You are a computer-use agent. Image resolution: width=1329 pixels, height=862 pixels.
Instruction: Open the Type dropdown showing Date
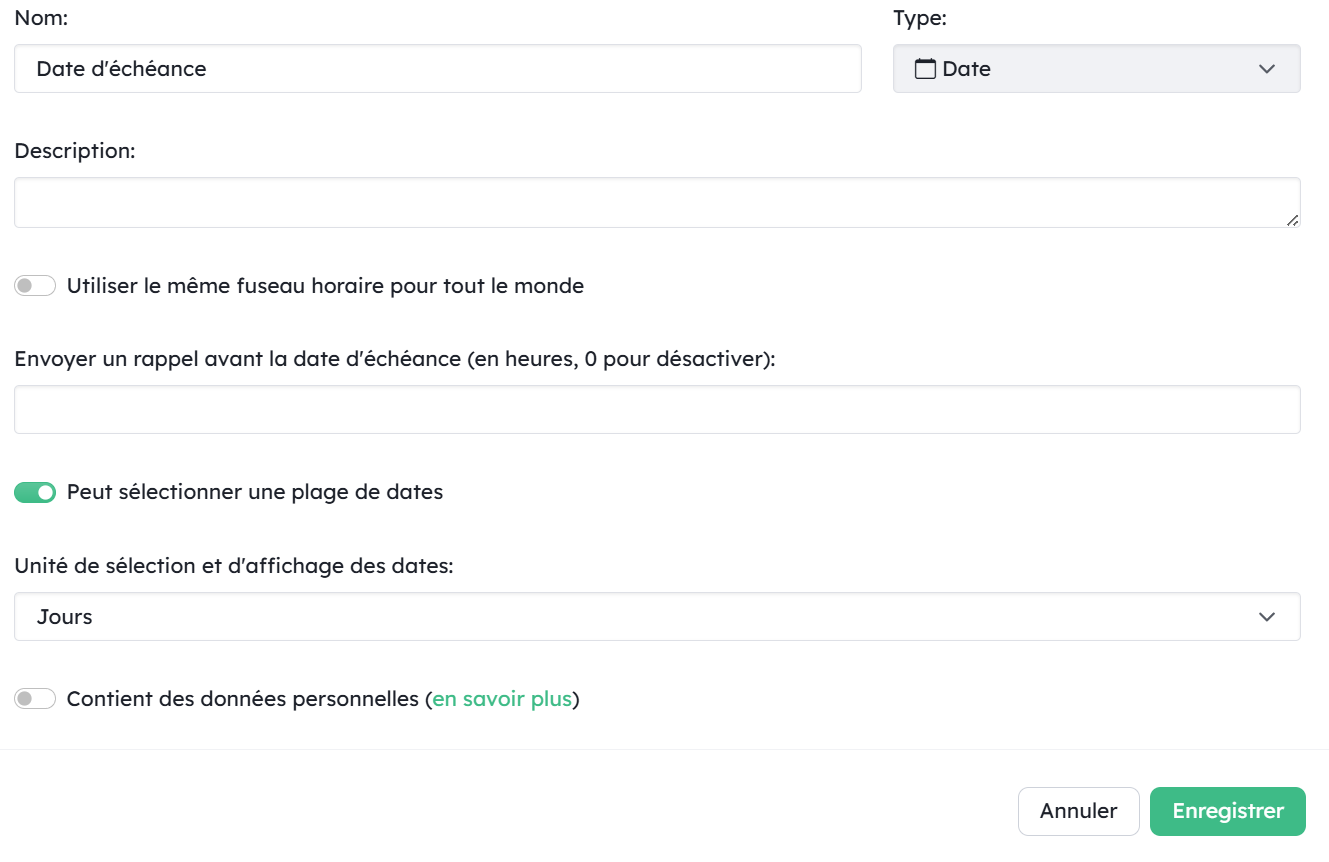[1097, 69]
